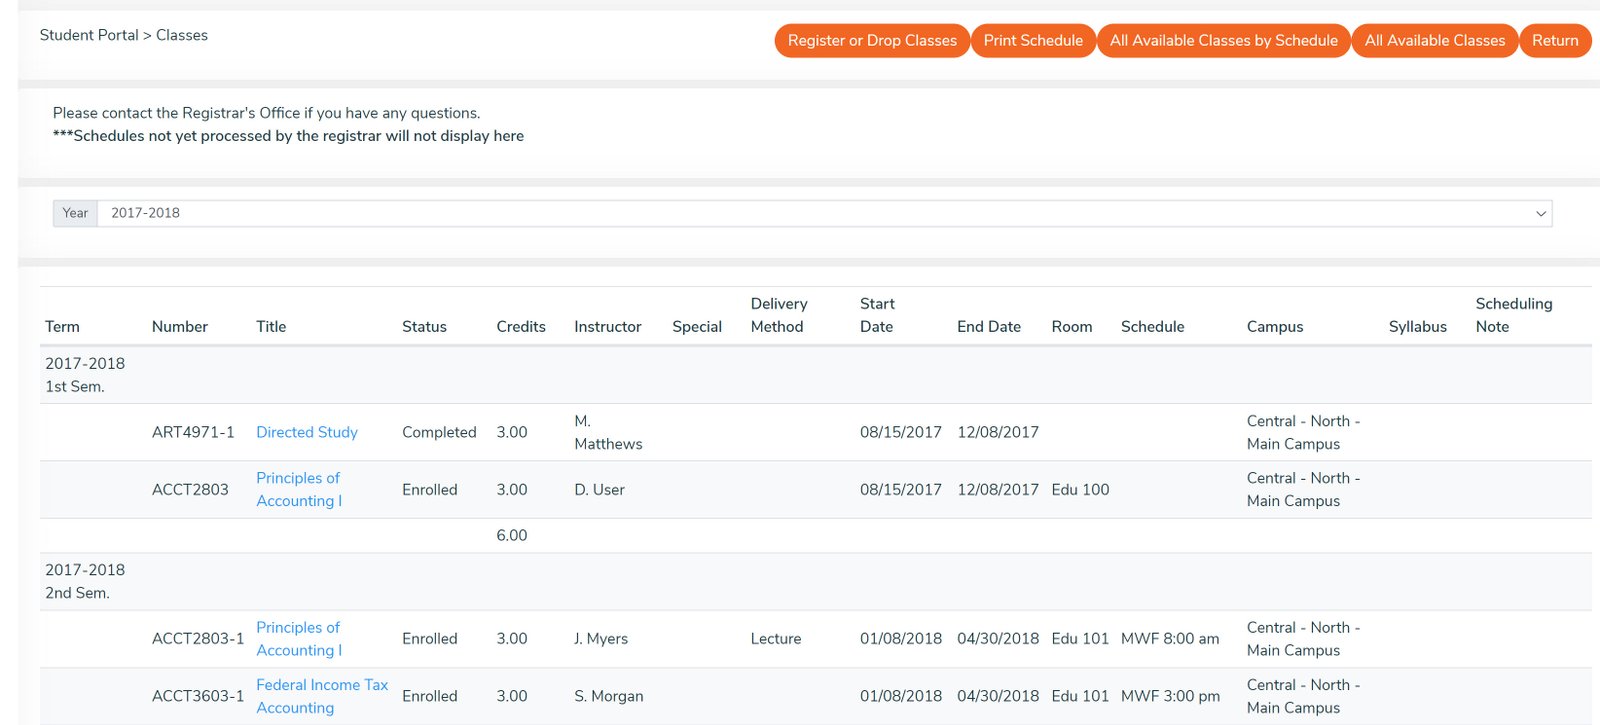
Task: Click the Number column header
Action: [x=180, y=327]
